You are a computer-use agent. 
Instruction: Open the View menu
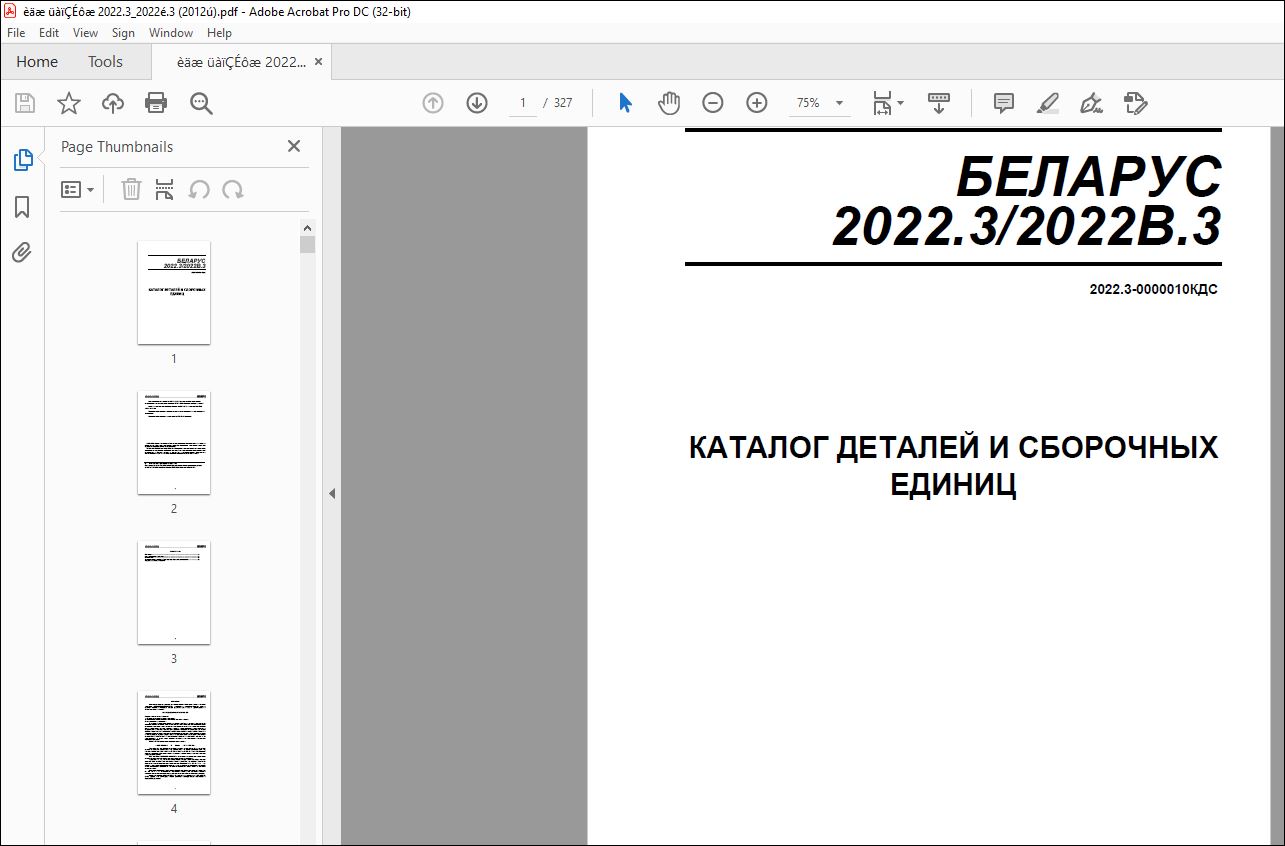click(x=85, y=33)
